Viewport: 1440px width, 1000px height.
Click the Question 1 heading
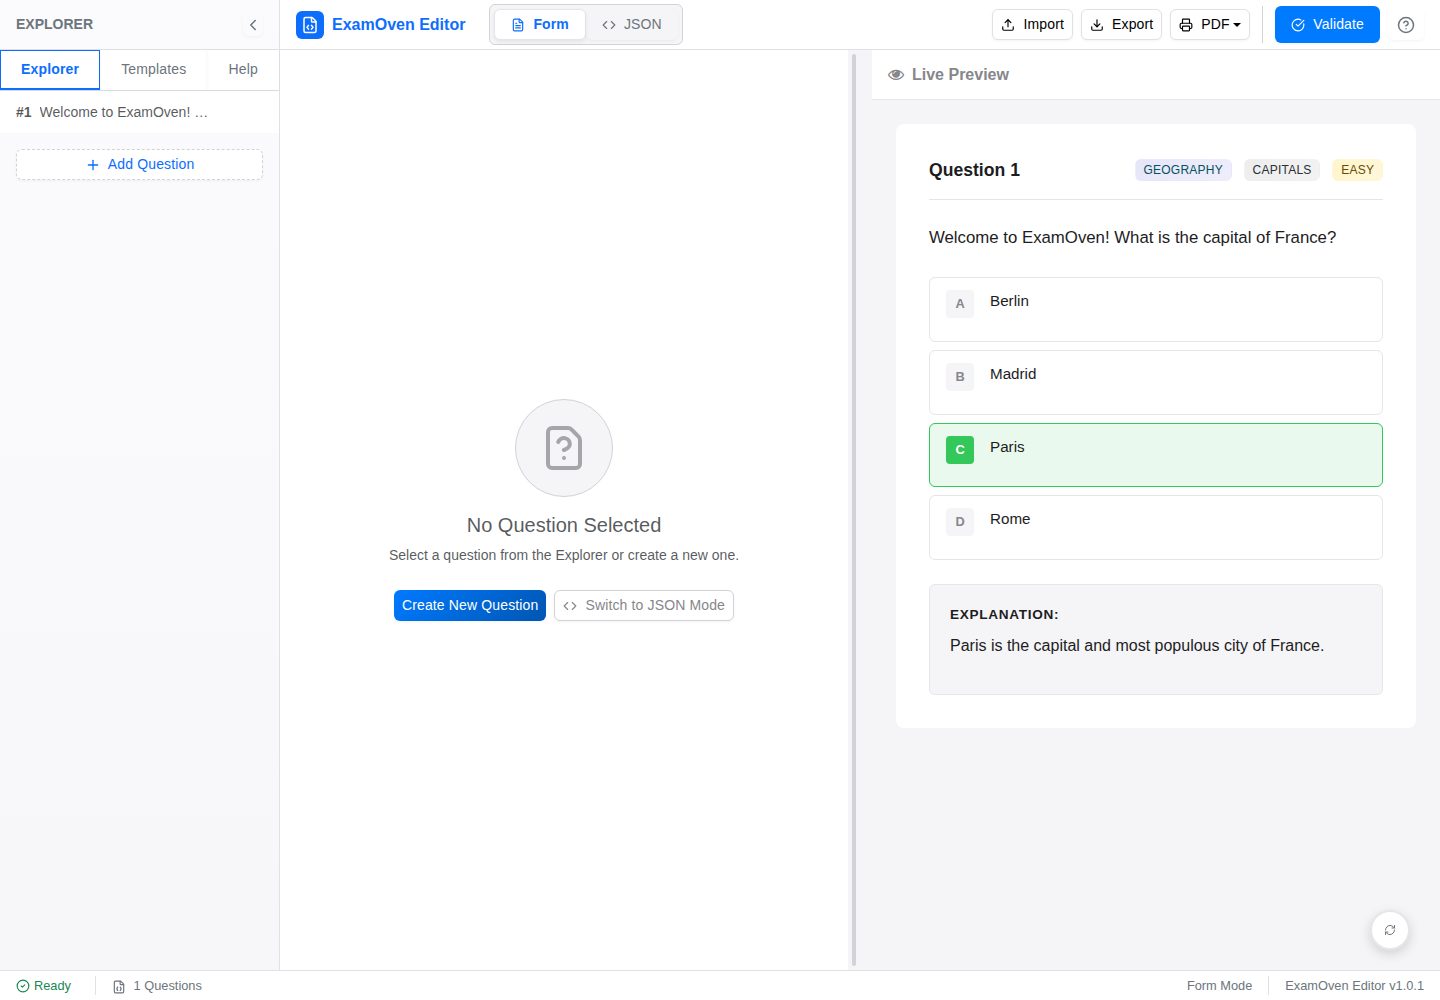tap(974, 170)
